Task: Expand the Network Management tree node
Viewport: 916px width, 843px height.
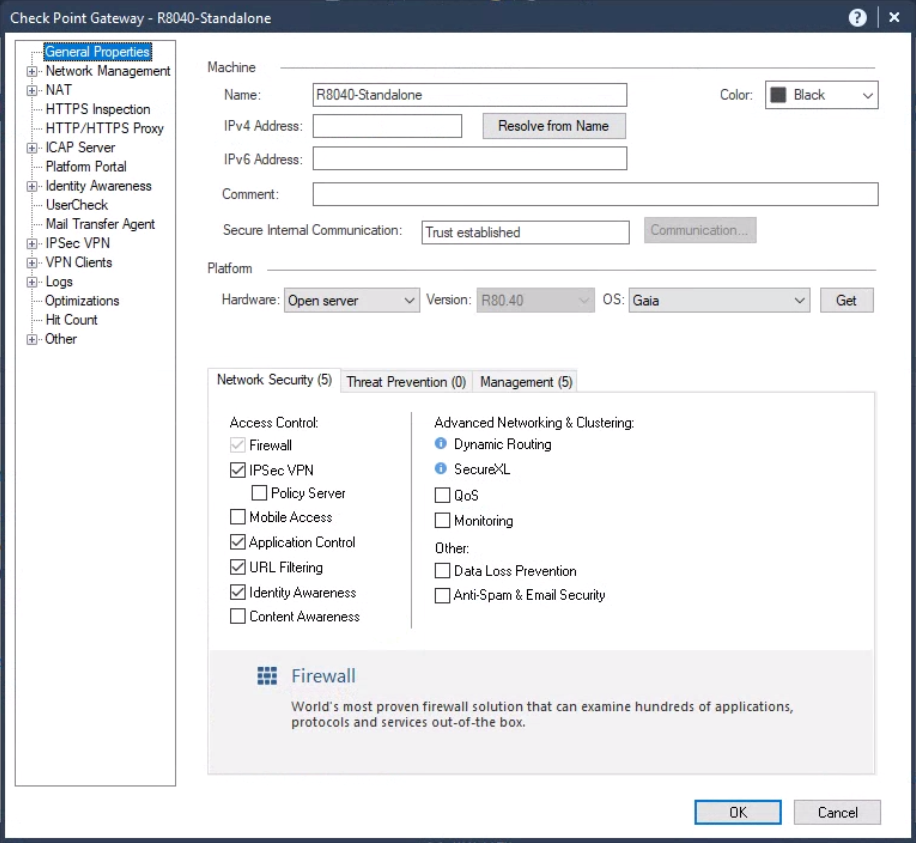Action: click(x=32, y=71)
